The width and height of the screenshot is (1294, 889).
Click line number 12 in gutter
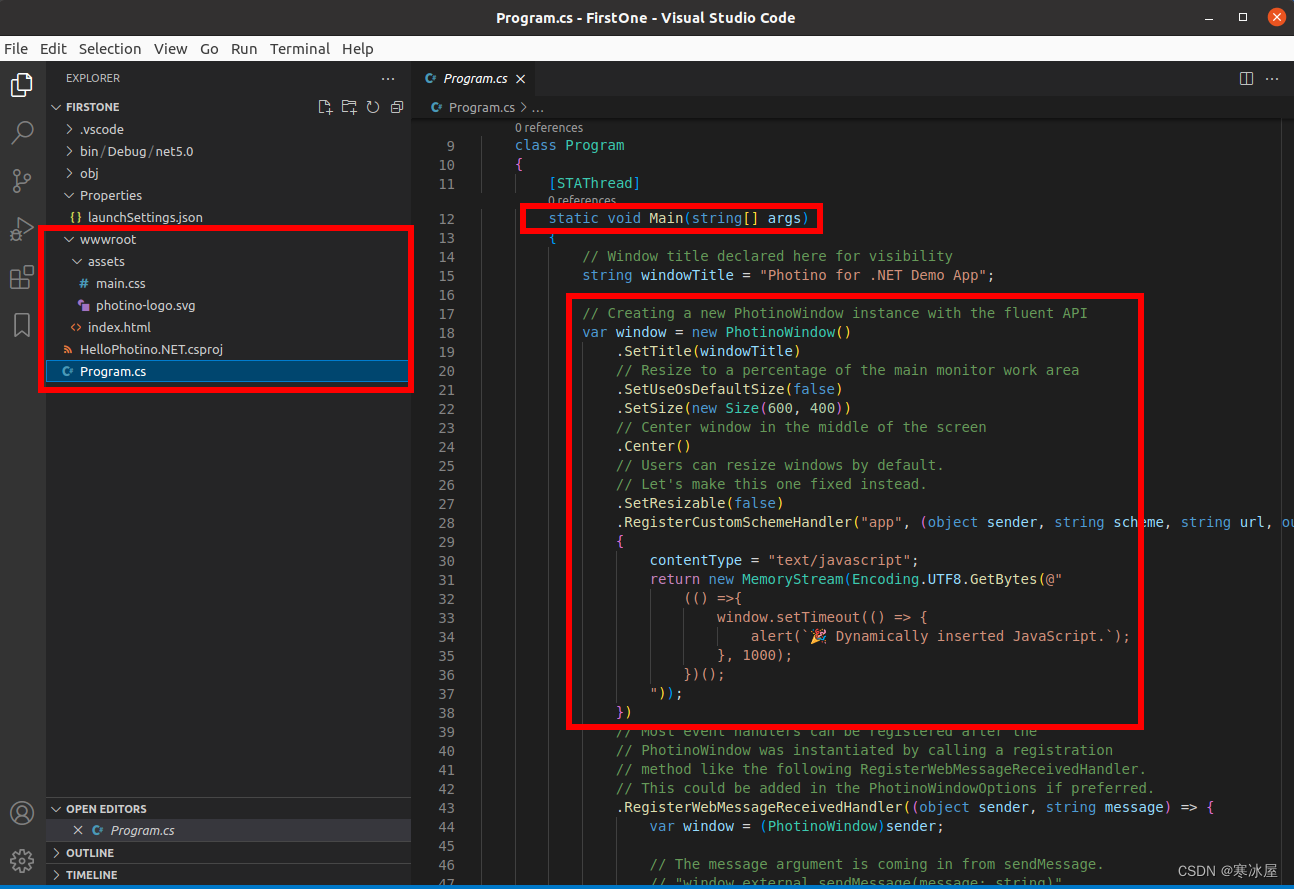(x=445, y=218)
